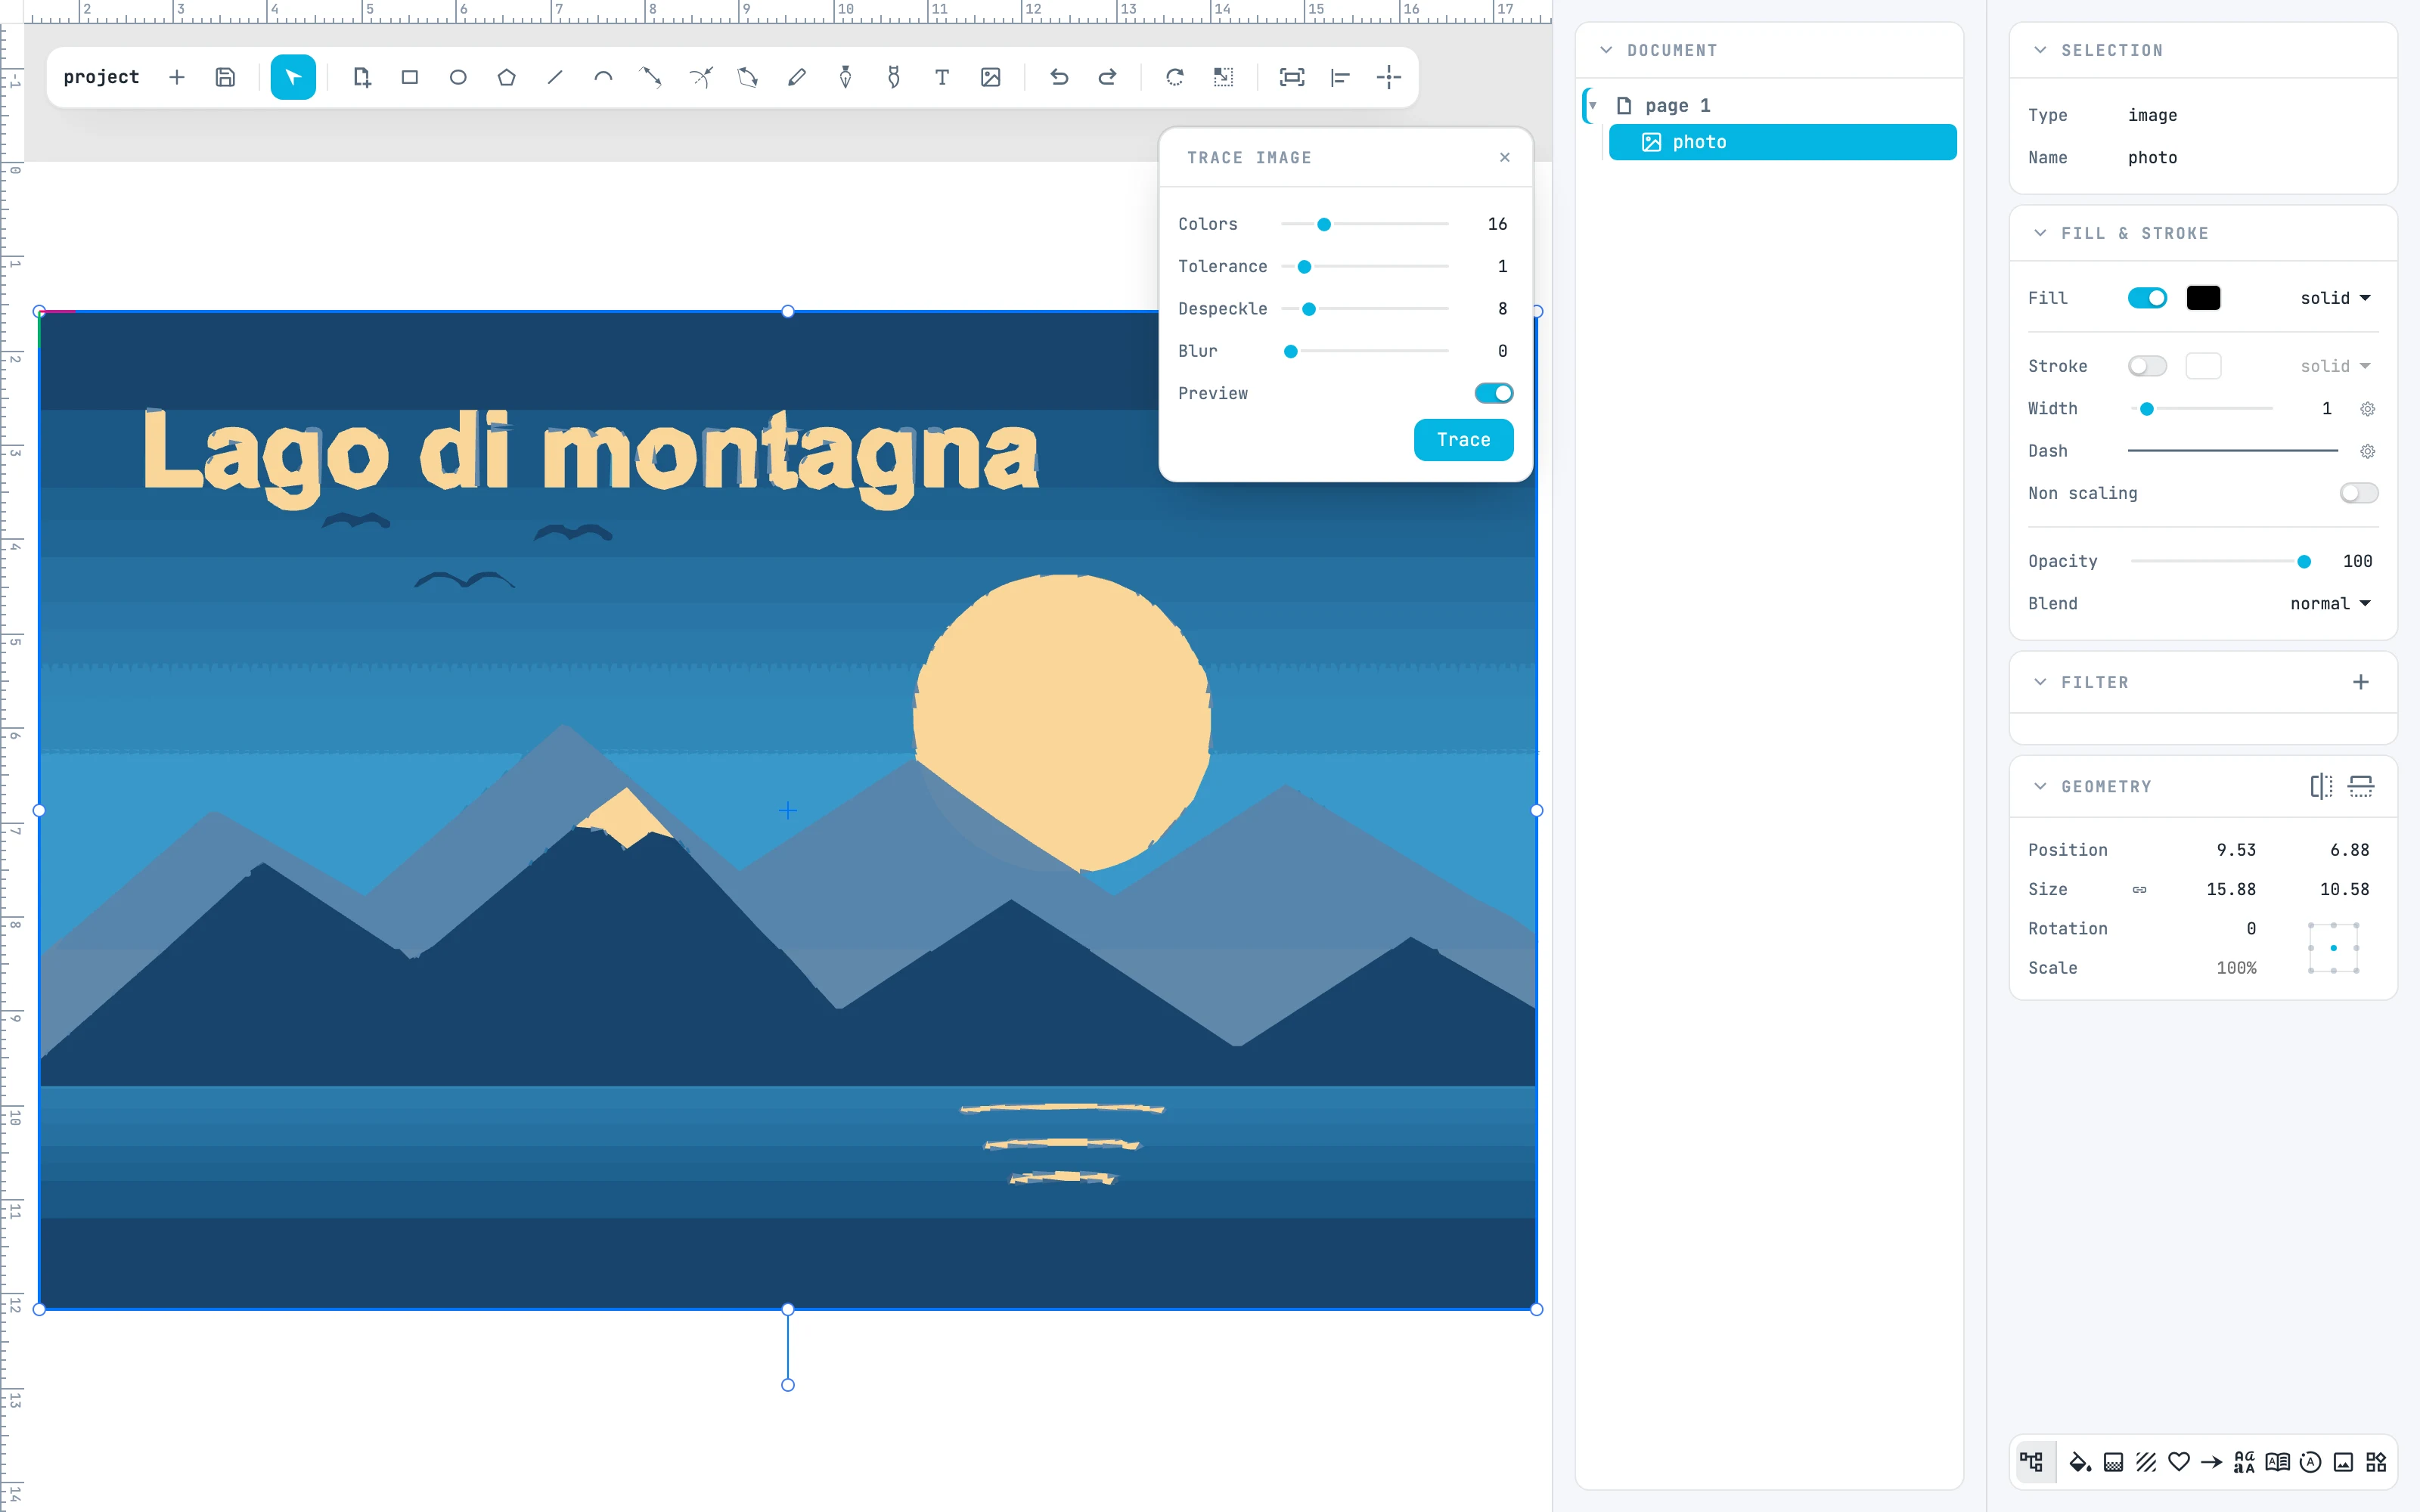Collapse the Geometry section
The width and height of the screenshot is (2420, 1512).
2040,786
